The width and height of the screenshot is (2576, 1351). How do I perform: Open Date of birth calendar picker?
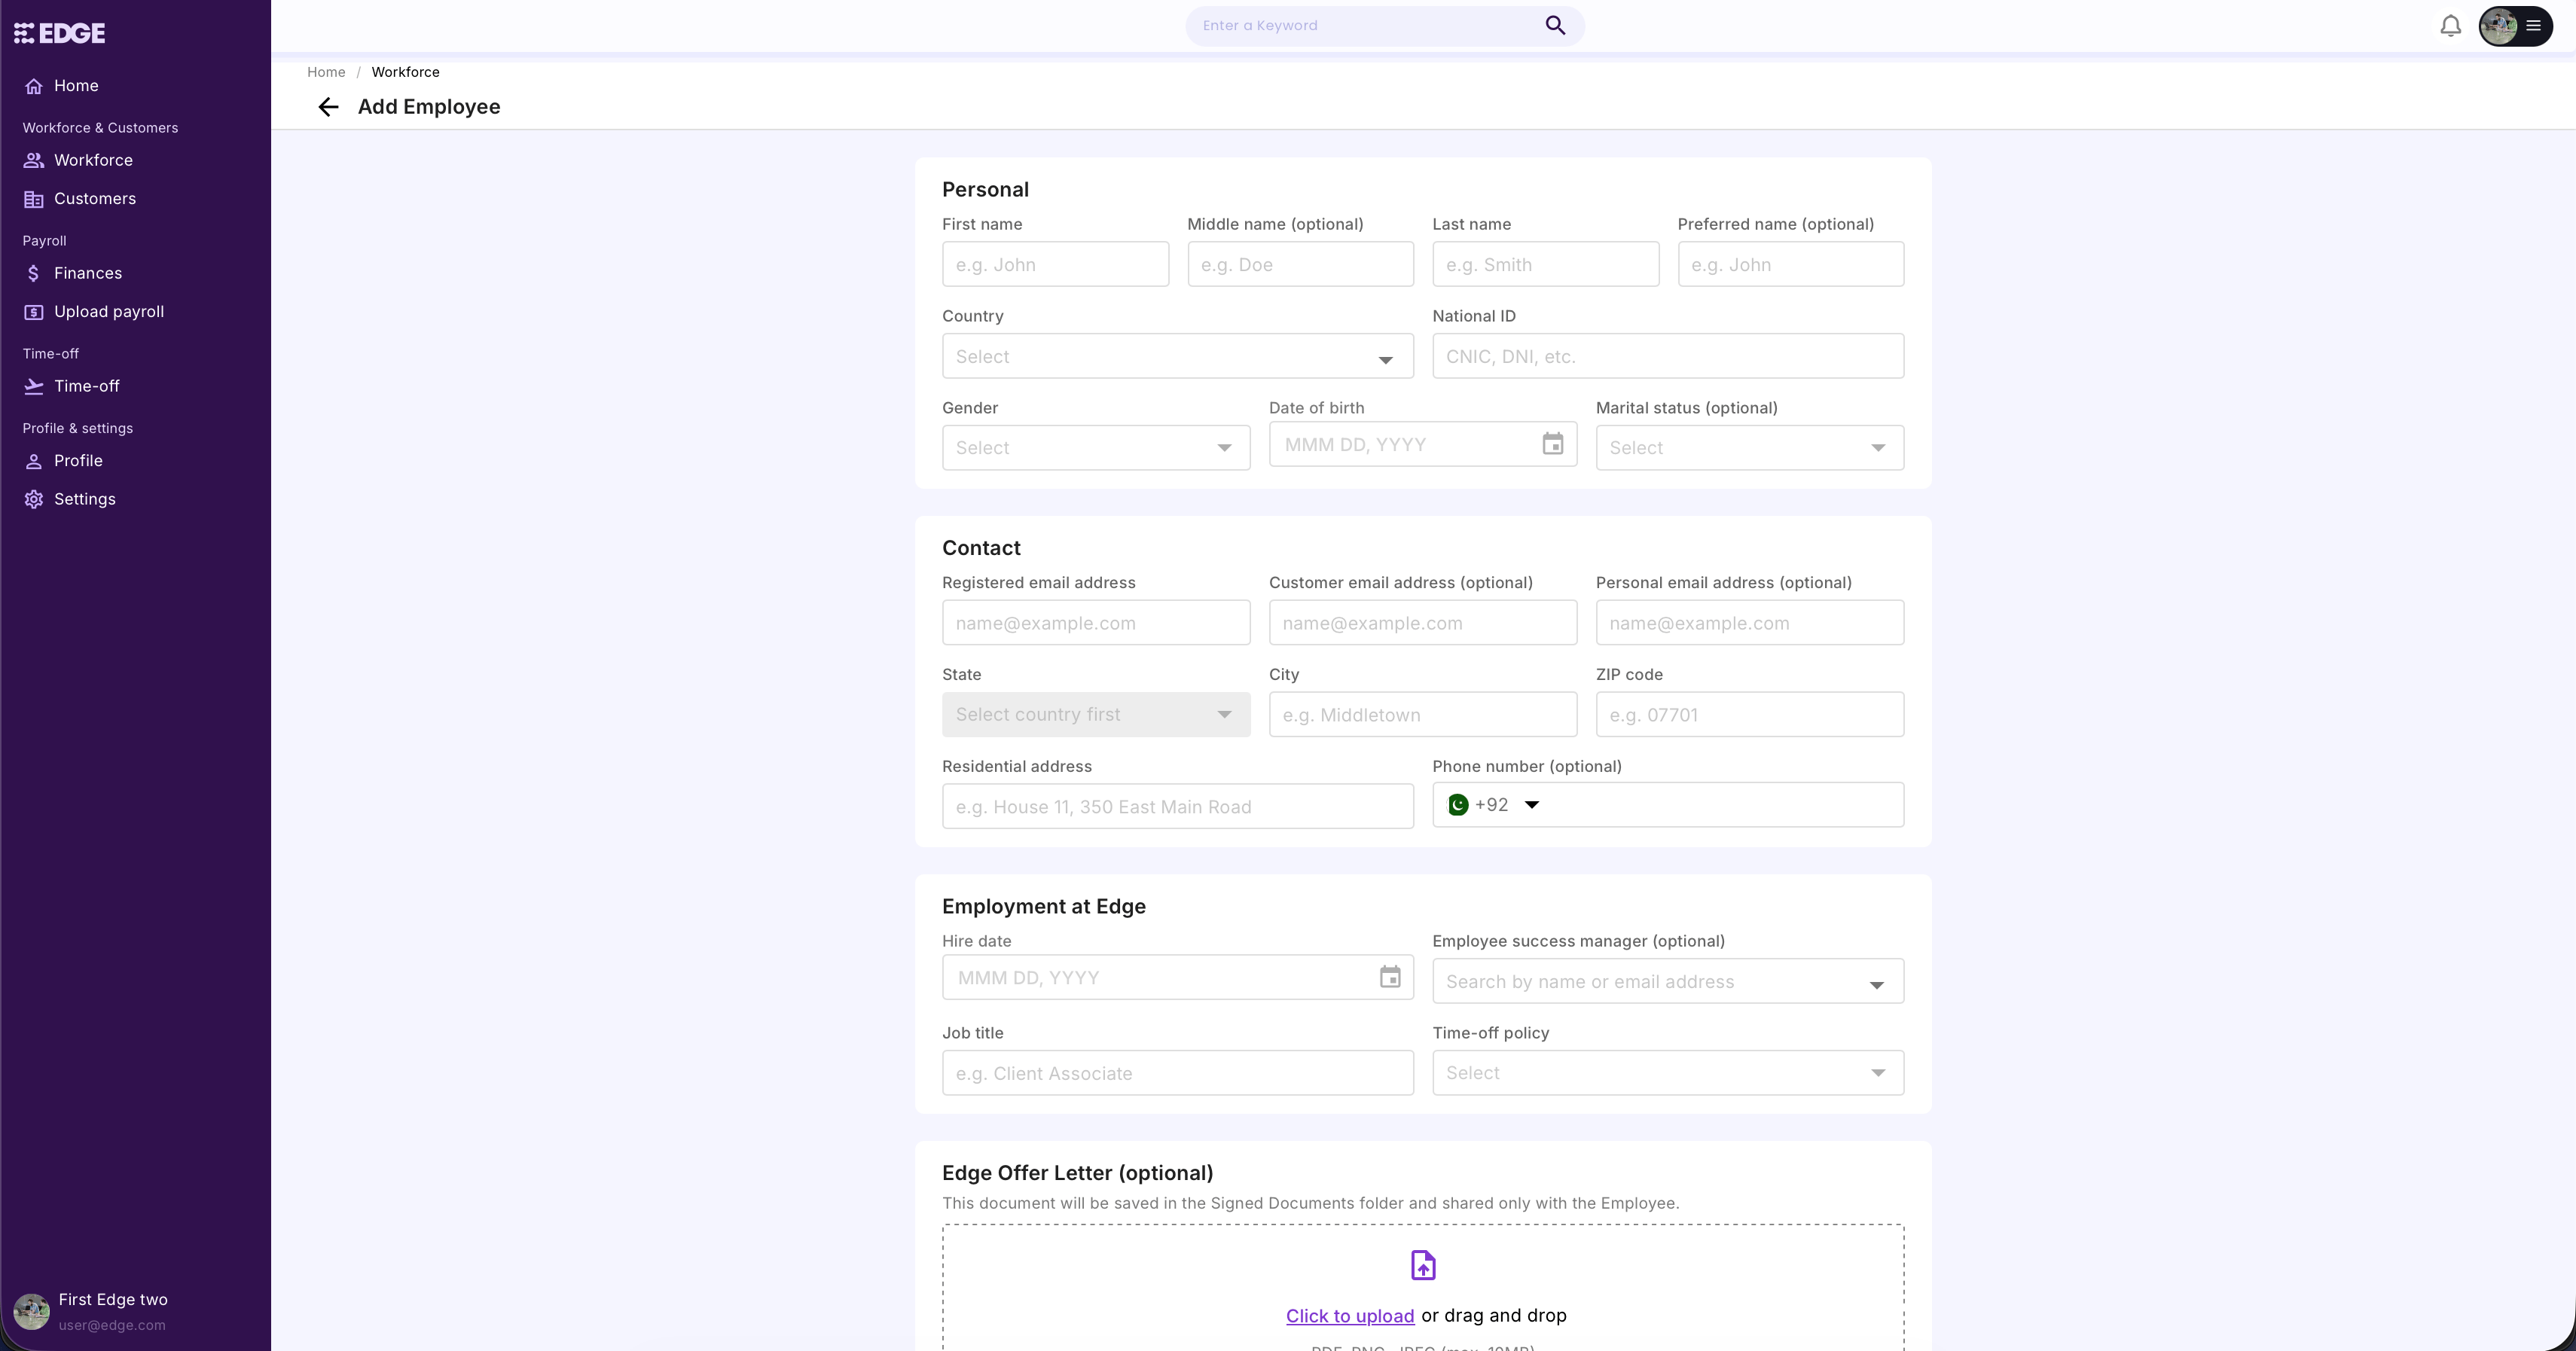click(x=1552, y=444)
